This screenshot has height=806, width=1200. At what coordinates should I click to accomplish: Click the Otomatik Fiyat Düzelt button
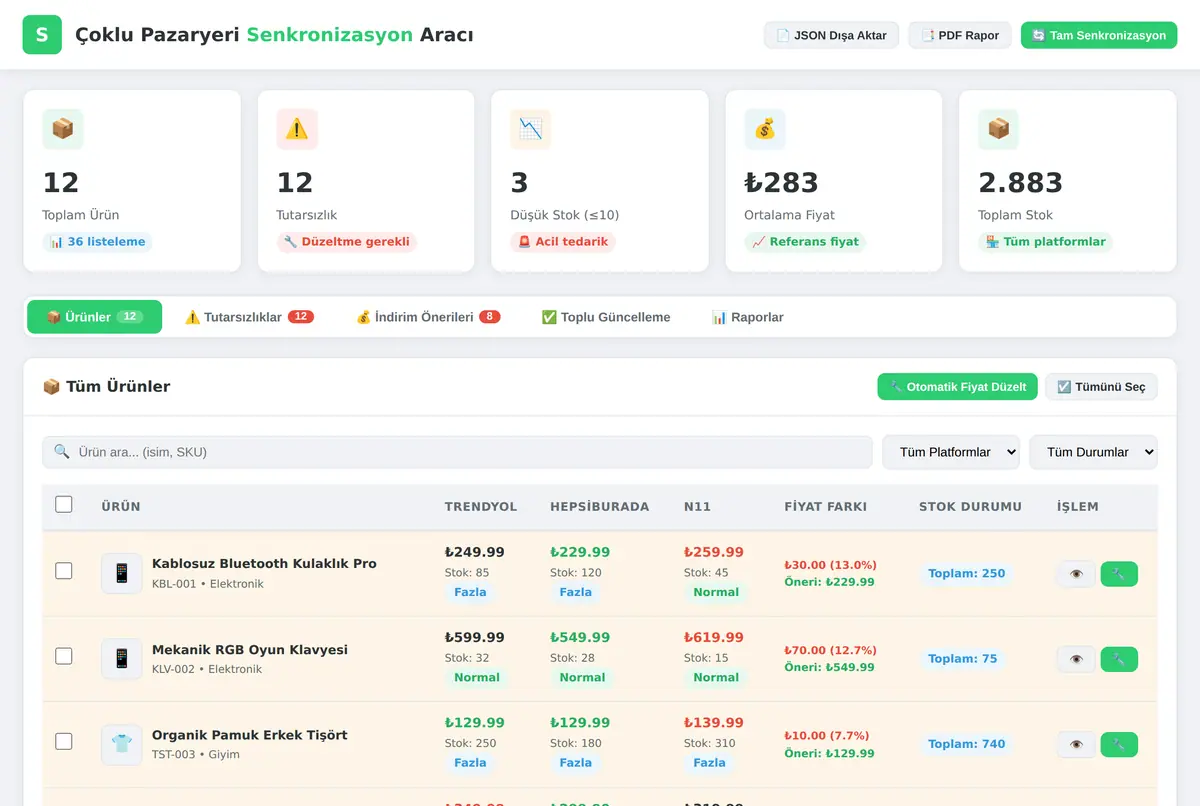957,387
